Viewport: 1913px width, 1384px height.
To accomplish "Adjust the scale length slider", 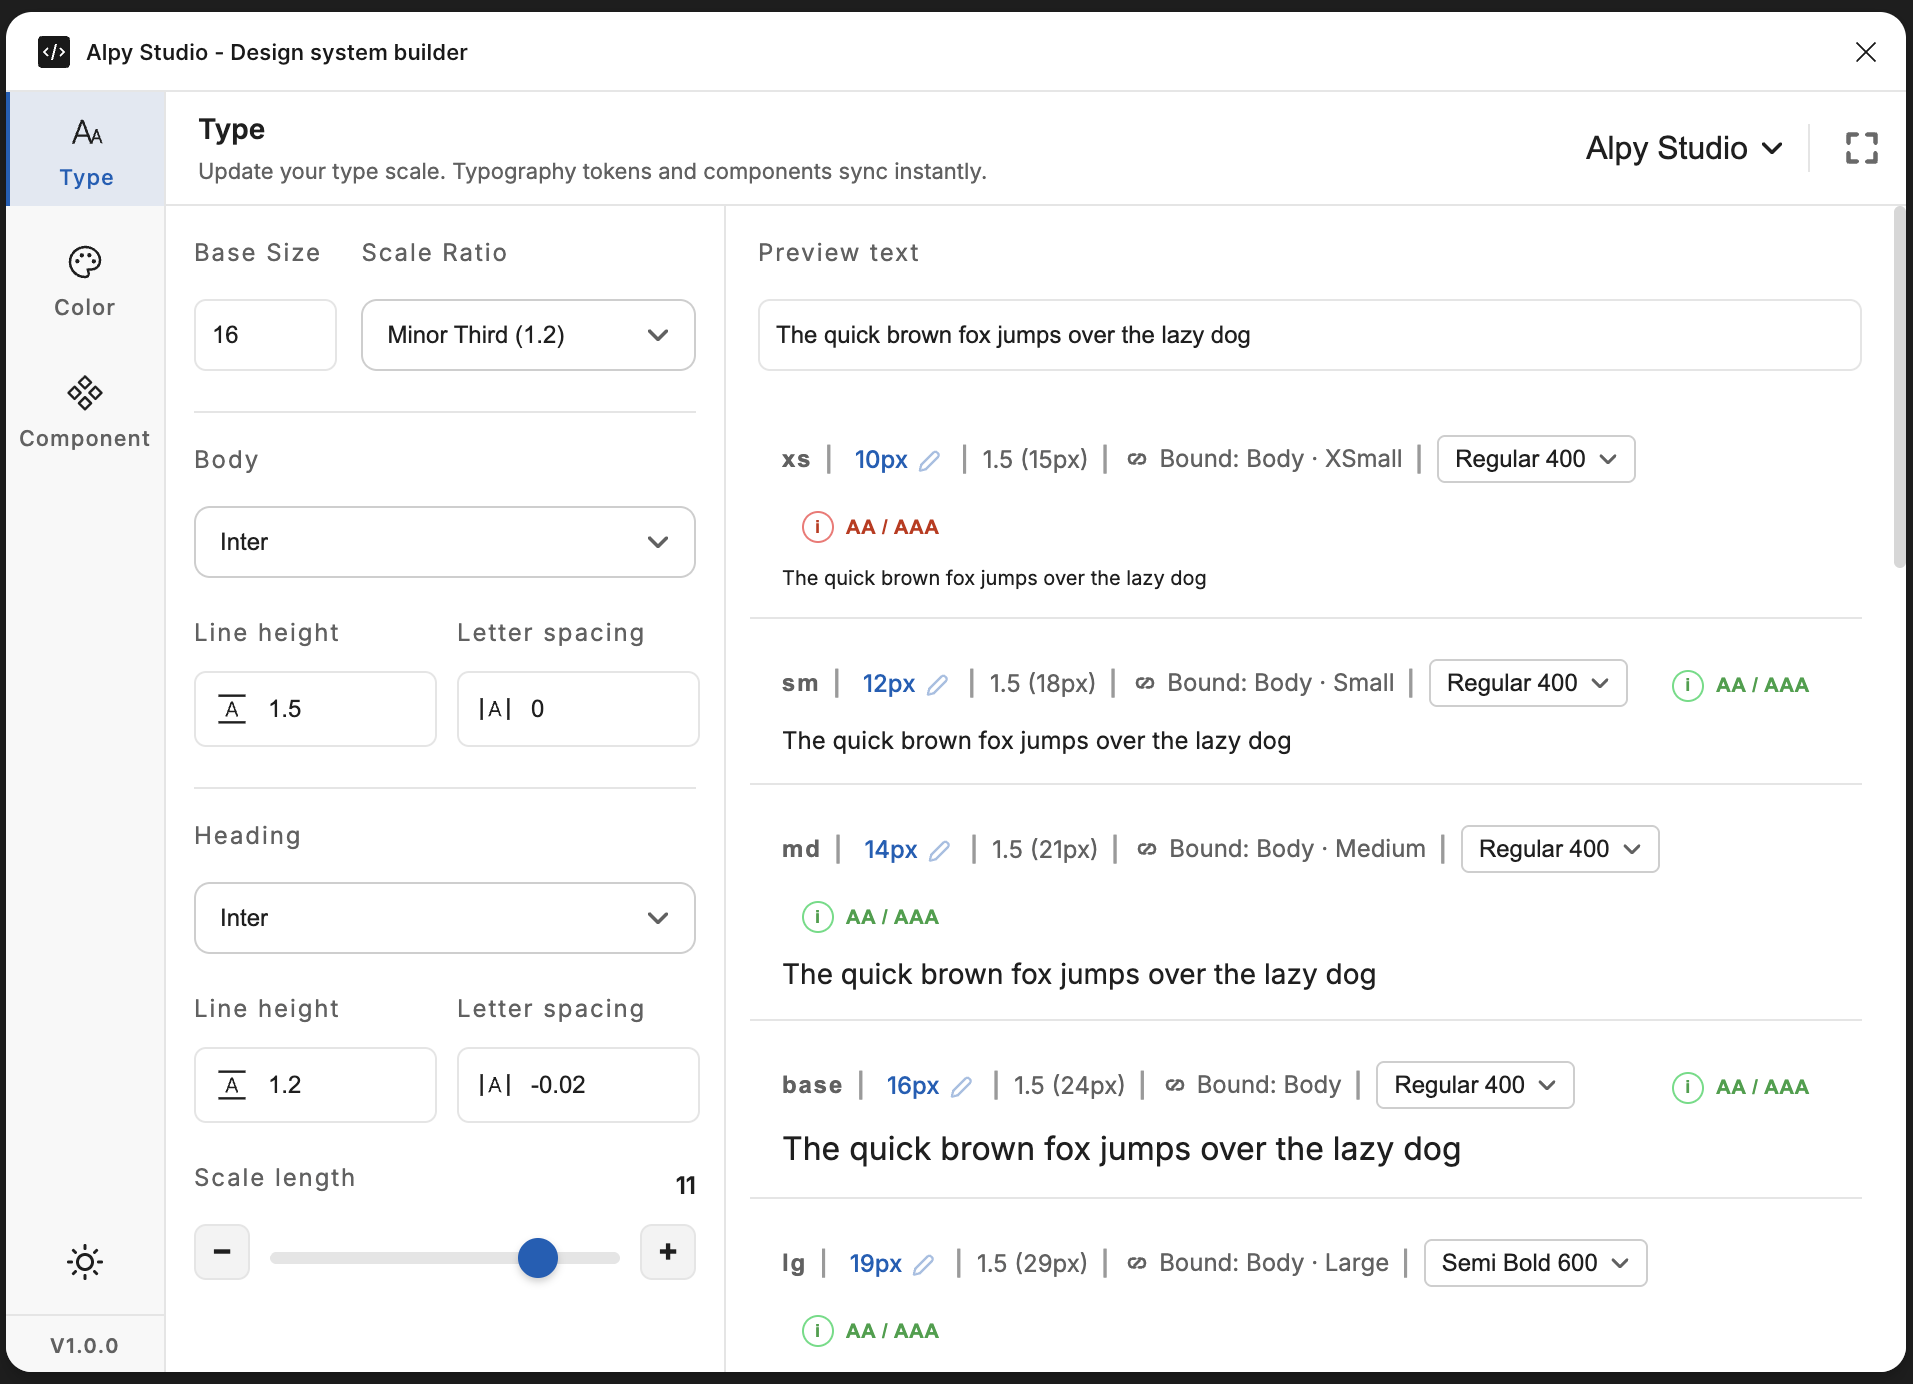I will 537,1258.
